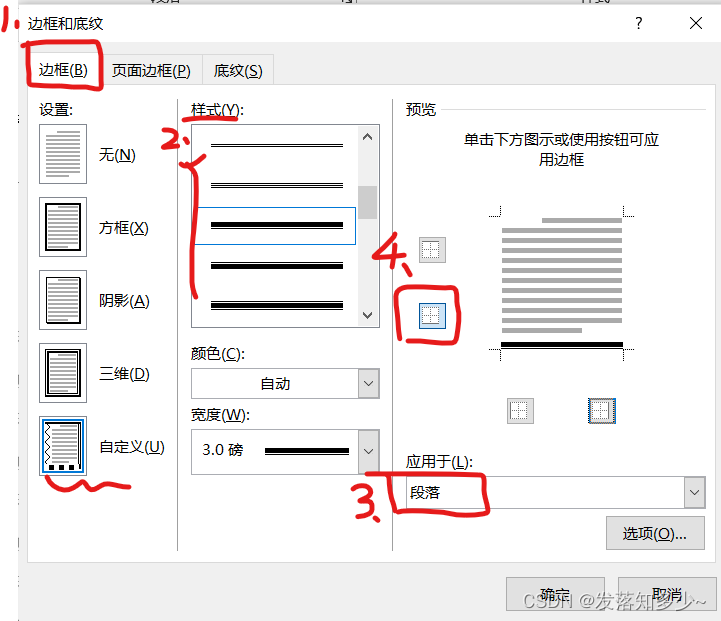Click the 确定 OK button
Viewport: 721px width, 621px height.
point(555,594)
